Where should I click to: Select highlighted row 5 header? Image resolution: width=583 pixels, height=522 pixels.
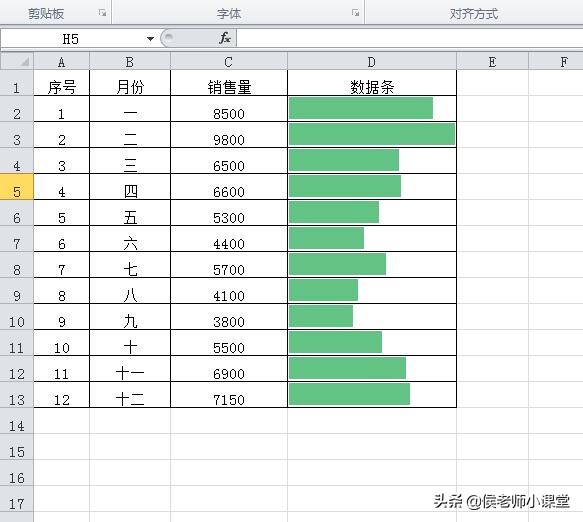(17, 187)
